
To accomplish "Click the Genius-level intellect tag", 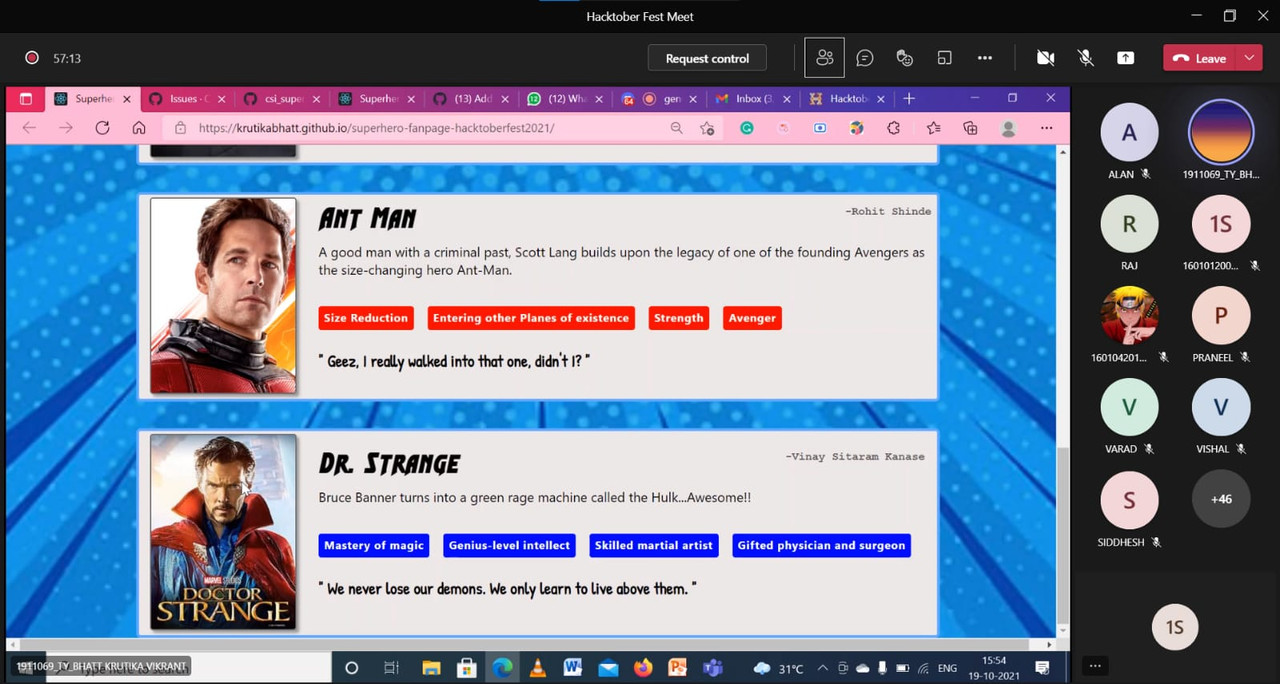I will click(x=509, y=545).
